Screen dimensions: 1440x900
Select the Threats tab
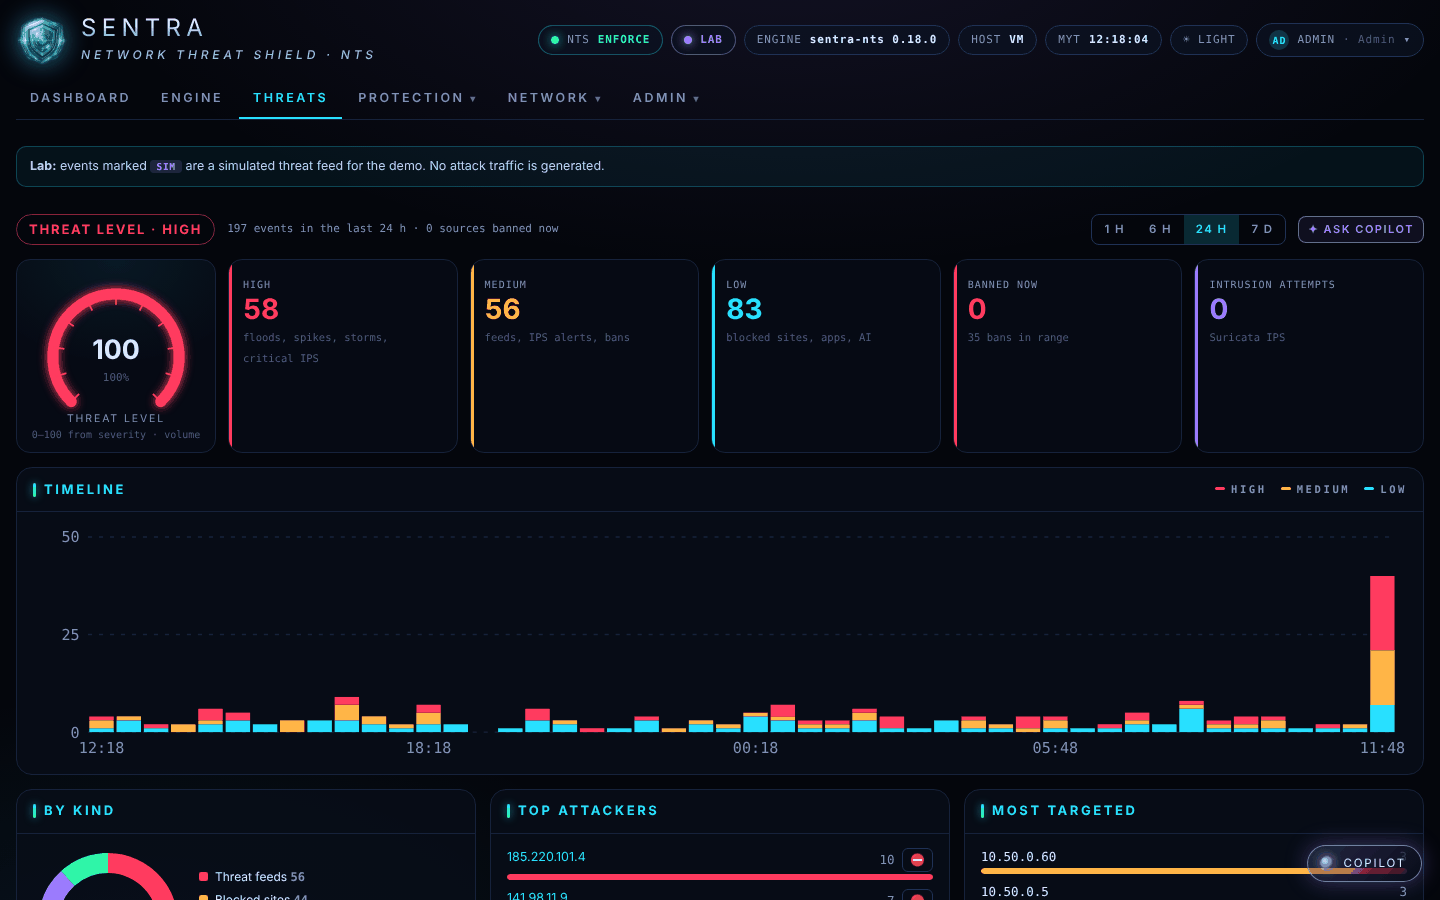pyautogui.click(x=290, y=98)
